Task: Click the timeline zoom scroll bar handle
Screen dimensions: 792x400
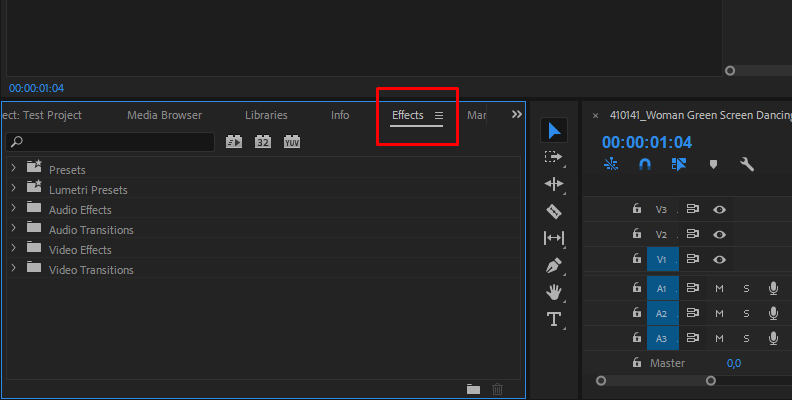Action: [x=655, y=380]
